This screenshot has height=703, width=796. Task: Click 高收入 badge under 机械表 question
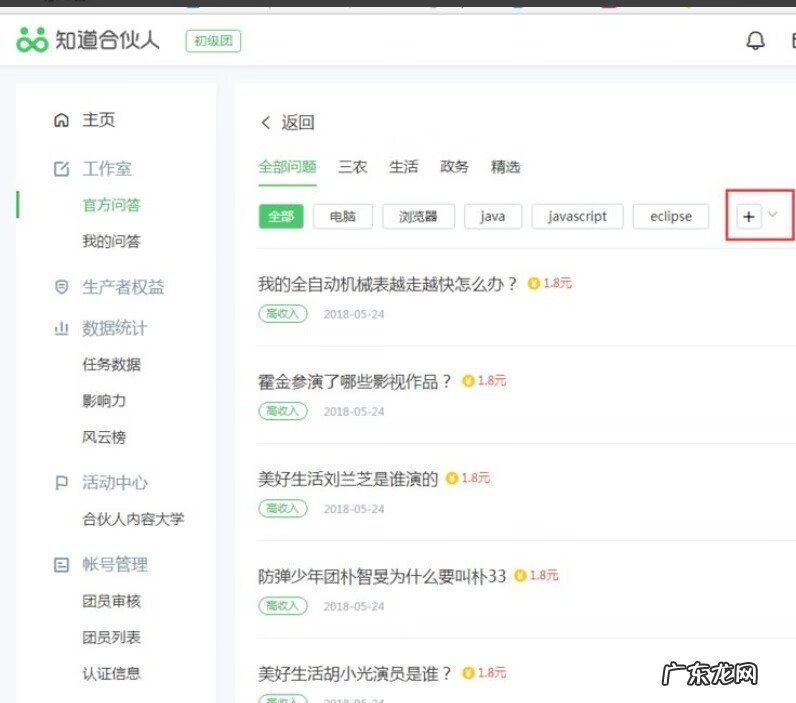(x=283, y=314)
